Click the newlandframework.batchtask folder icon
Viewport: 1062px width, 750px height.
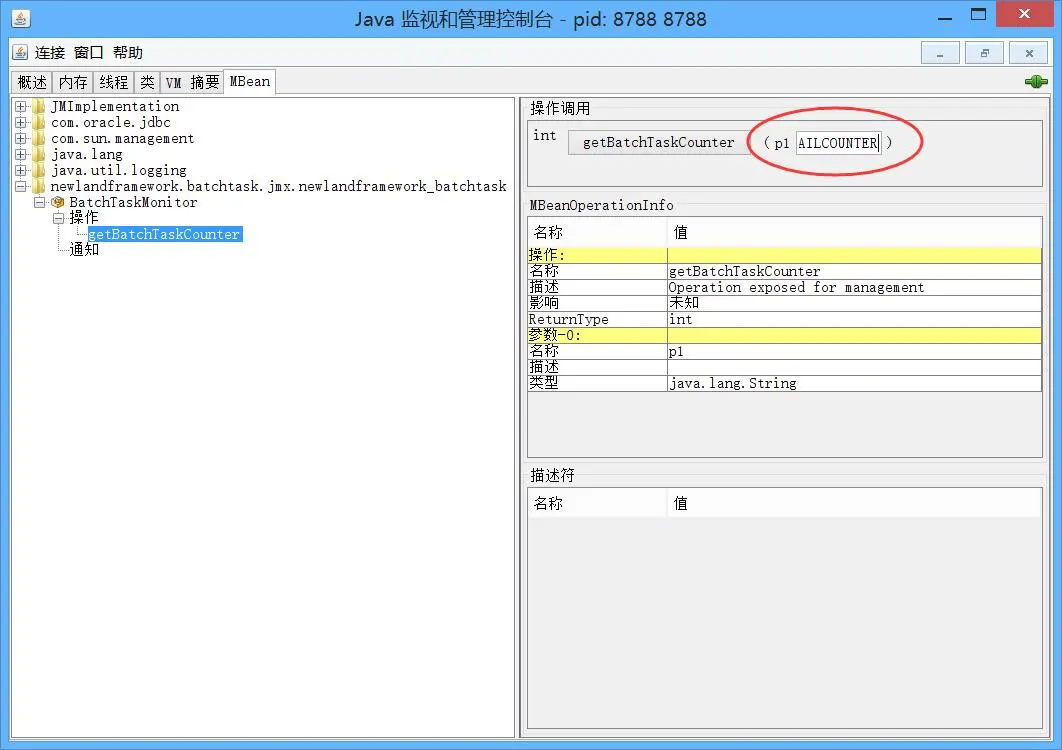point(39,186)
